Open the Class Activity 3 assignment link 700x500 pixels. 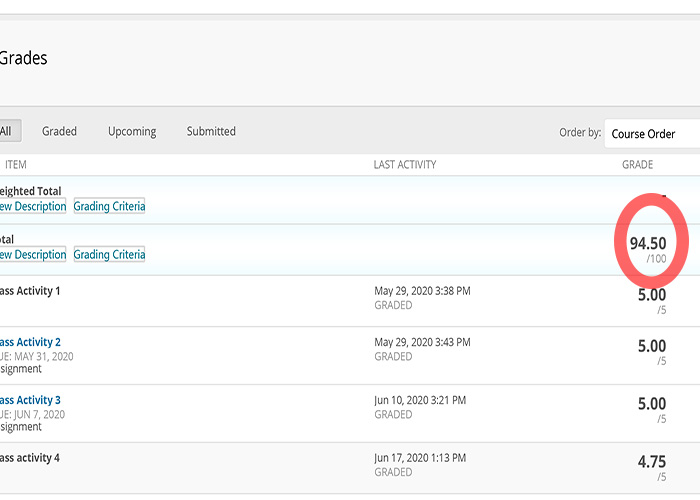coord(30,400)
